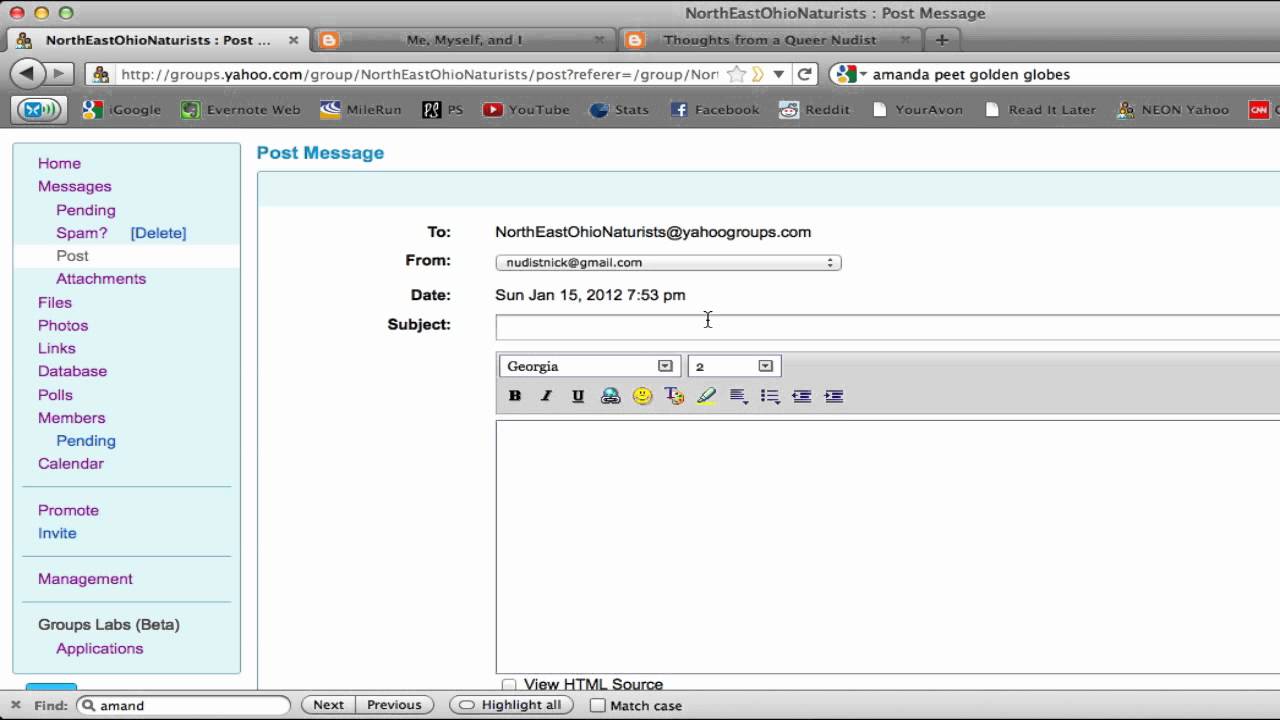Open the Thoughts from a Queer Nudist tab
Screen dimensions: 1280x720
768,40
